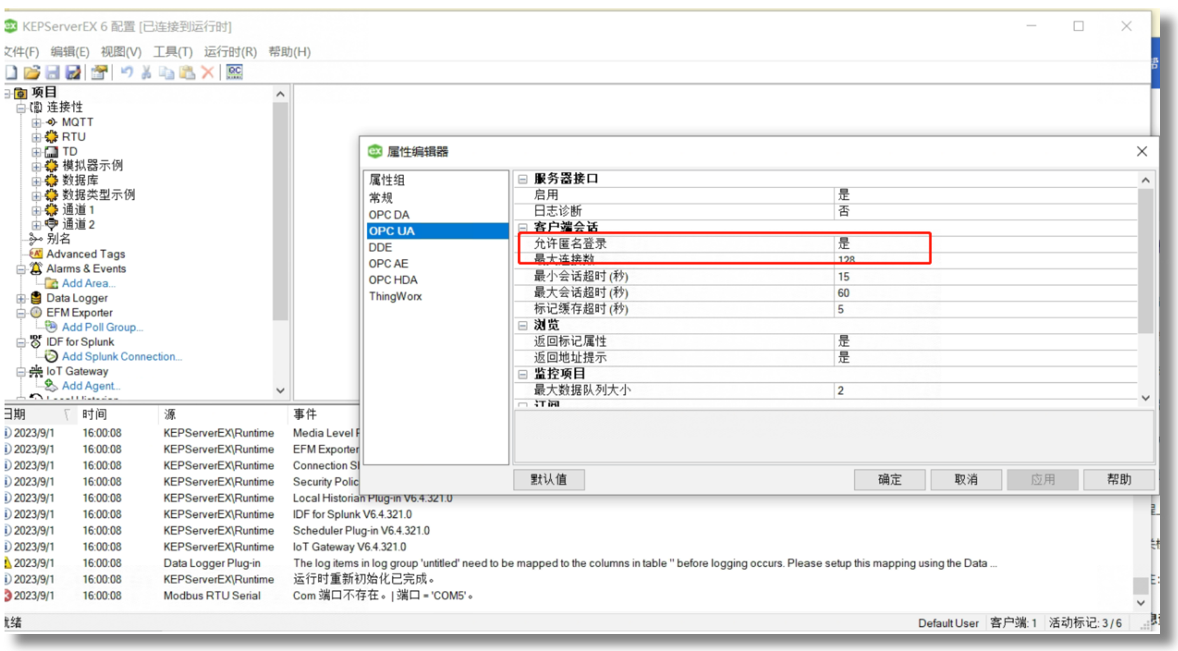Click the 别名 alias icon

(x=36, y=239)
